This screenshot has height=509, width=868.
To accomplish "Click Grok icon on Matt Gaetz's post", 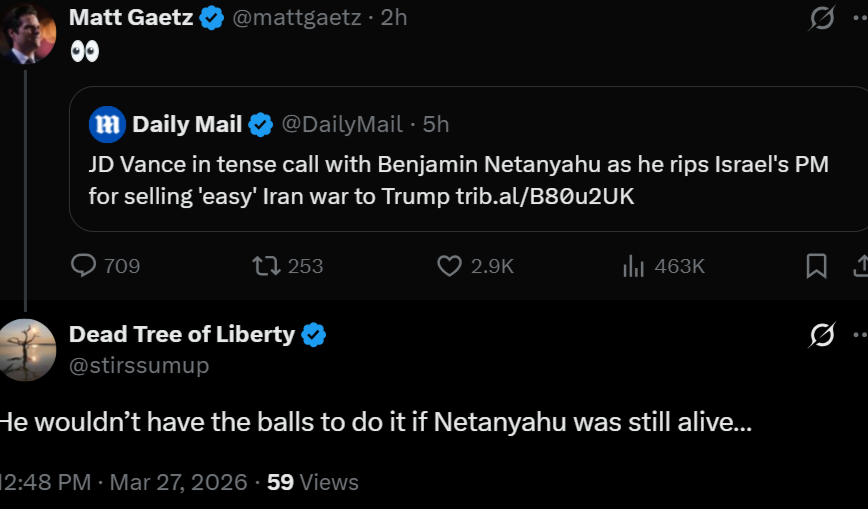I will 822,18.
